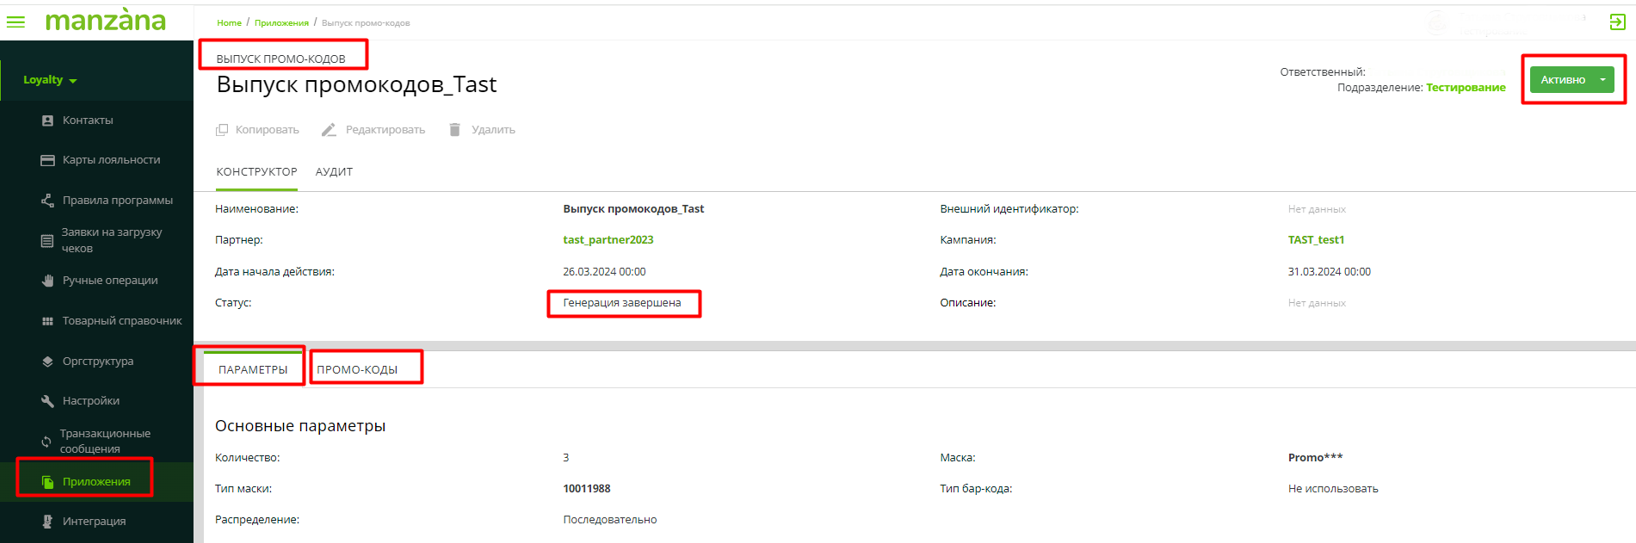Viewport: 1636px width, 543px height.
Task: Follow the Тестирование department link
Action: pyautogui.click(x=1465, y=88)
